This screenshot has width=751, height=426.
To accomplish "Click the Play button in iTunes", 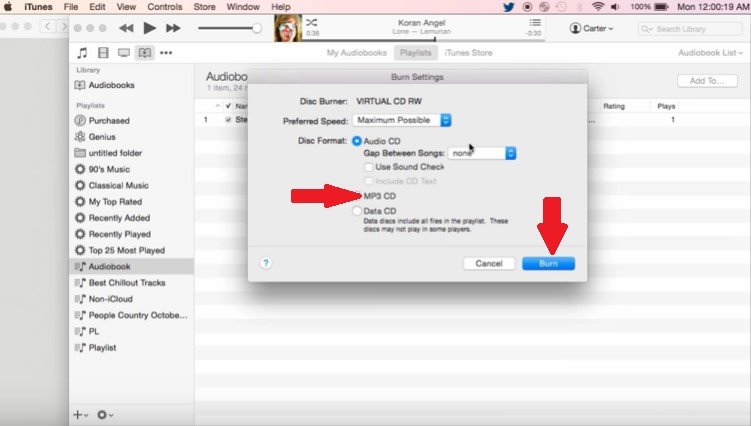I will (x=149, y=28).
